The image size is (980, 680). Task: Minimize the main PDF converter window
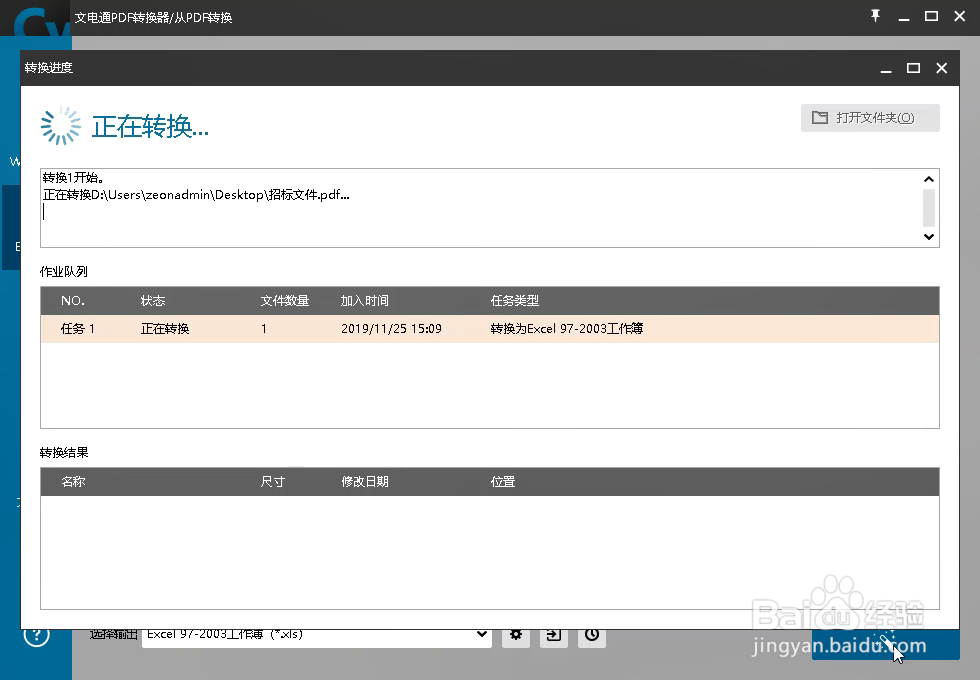(x=904, y=16)
